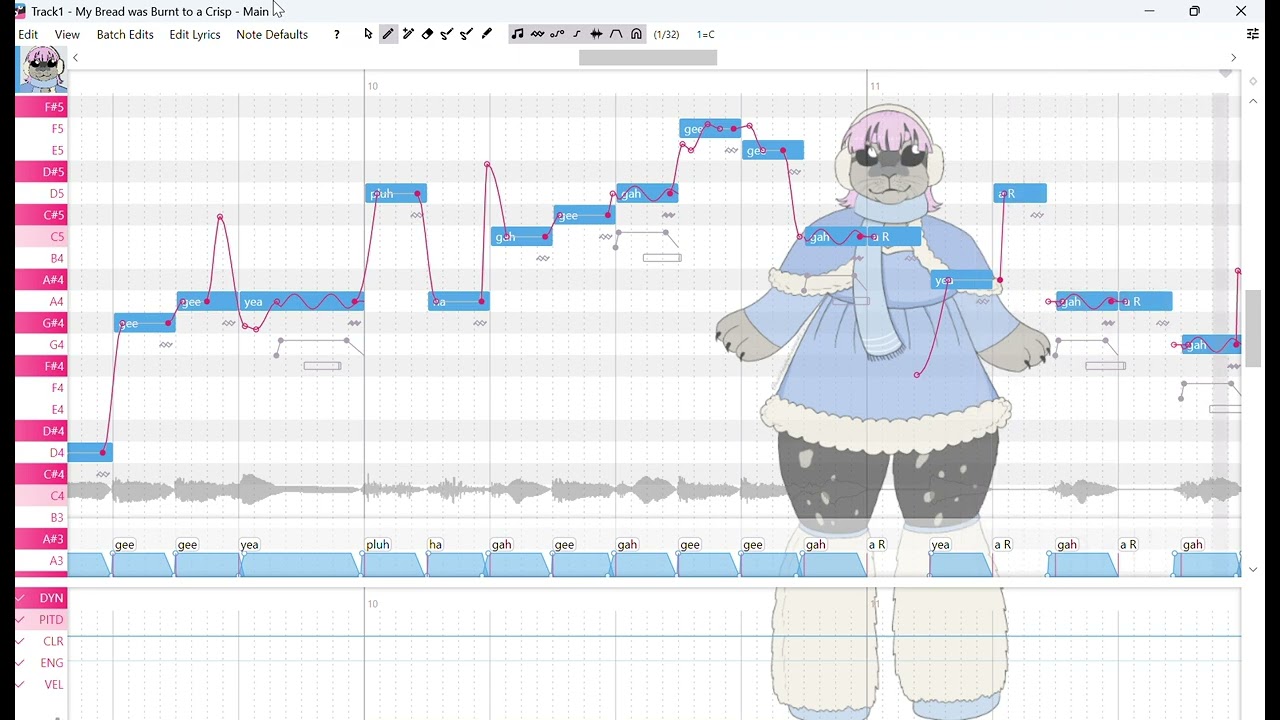Toggle vibrato icon under the 'sa' note
The image size is (1280, 720).
480,324
